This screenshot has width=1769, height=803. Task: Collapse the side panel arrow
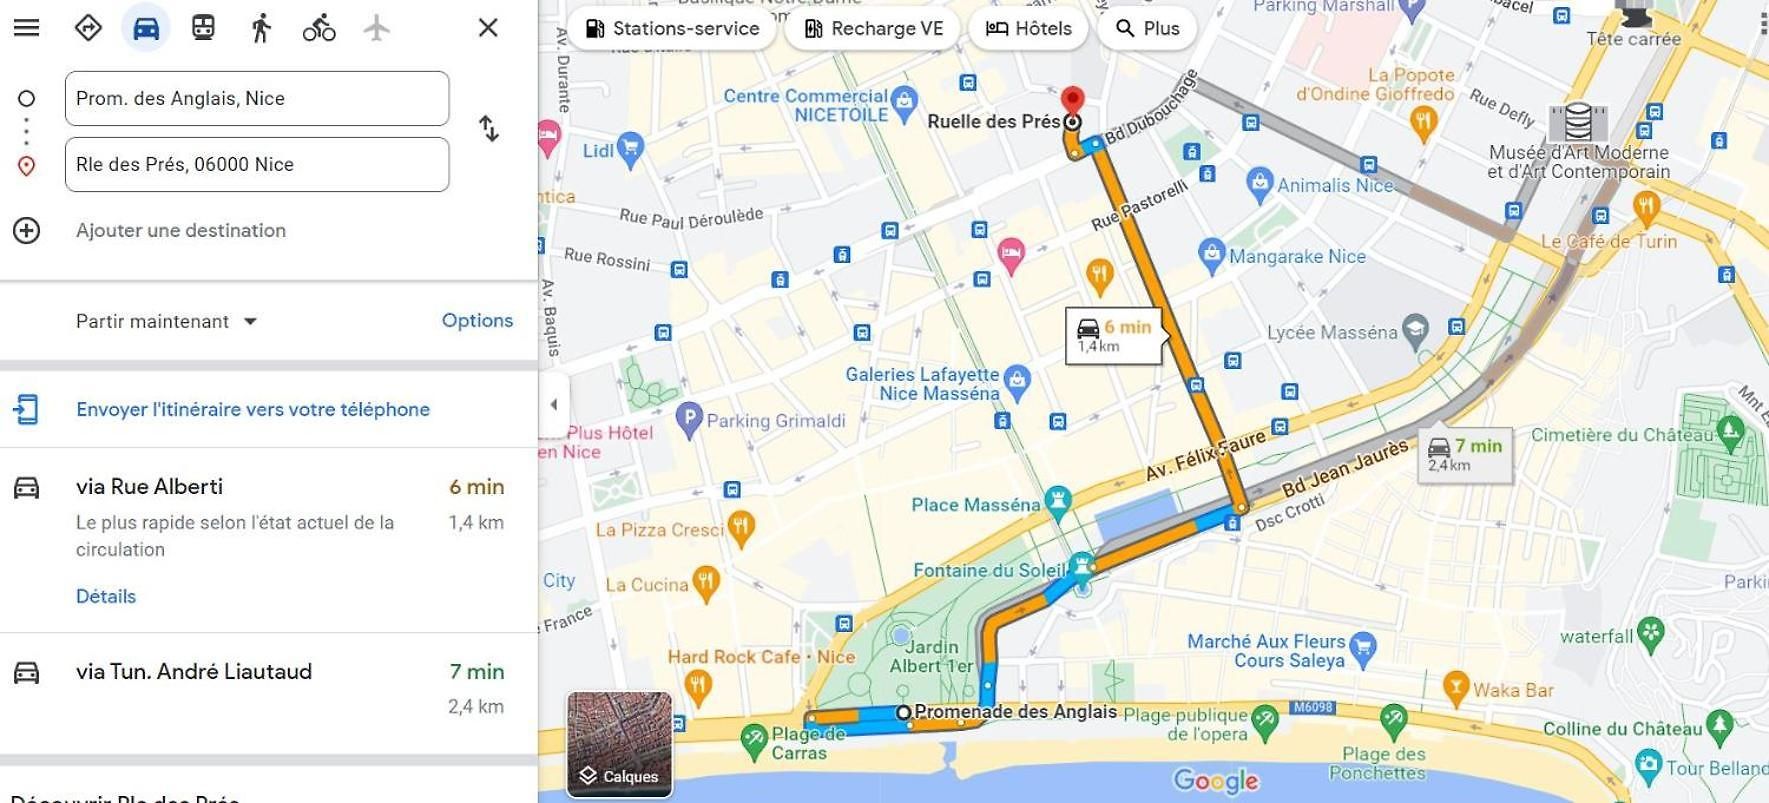tap(554, 405)
